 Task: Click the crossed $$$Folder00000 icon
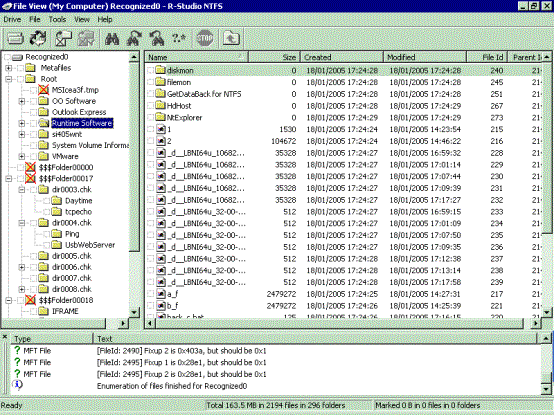(x=30, y=167)
